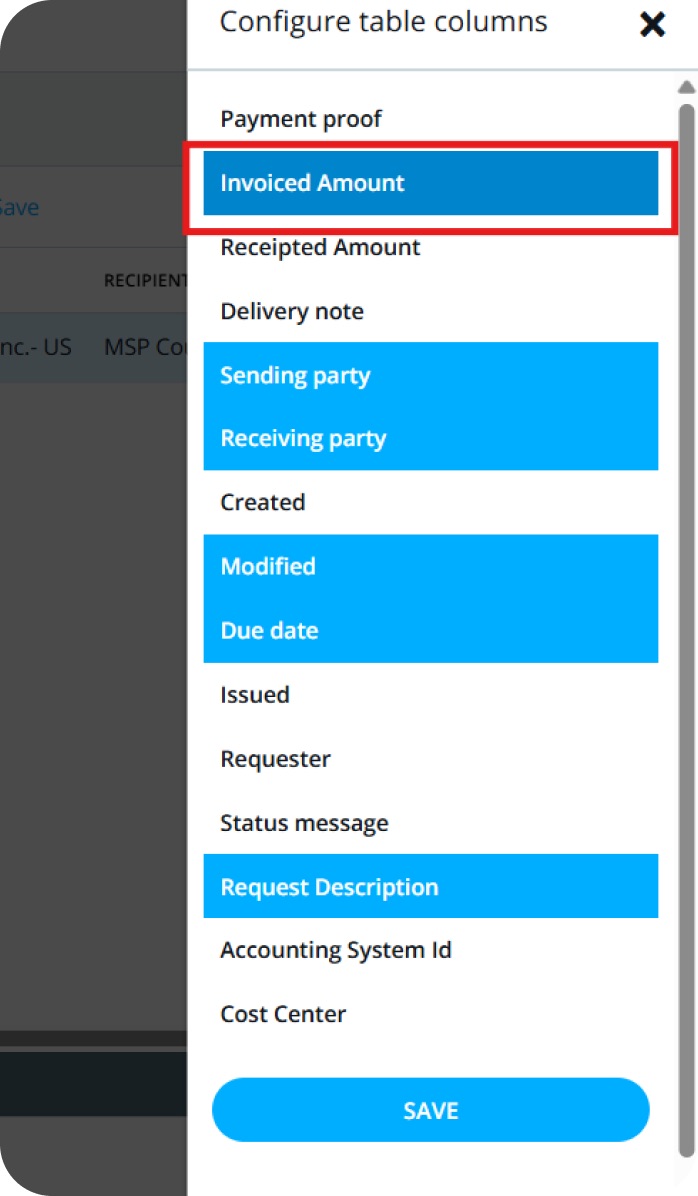Enable the Receipted Amount column
The width and height of the screenshot is (698, 1196).
pos(320,248)
